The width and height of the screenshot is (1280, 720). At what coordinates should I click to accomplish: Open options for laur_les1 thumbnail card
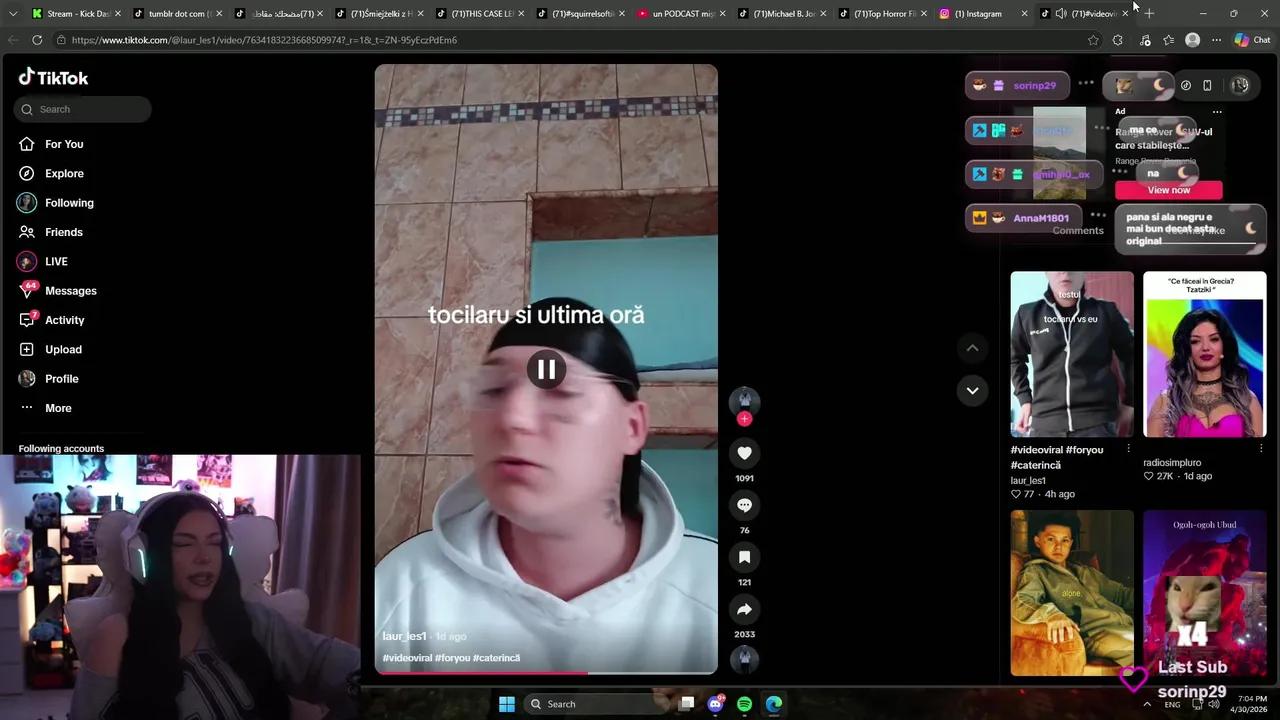(x=1128, y=449)
